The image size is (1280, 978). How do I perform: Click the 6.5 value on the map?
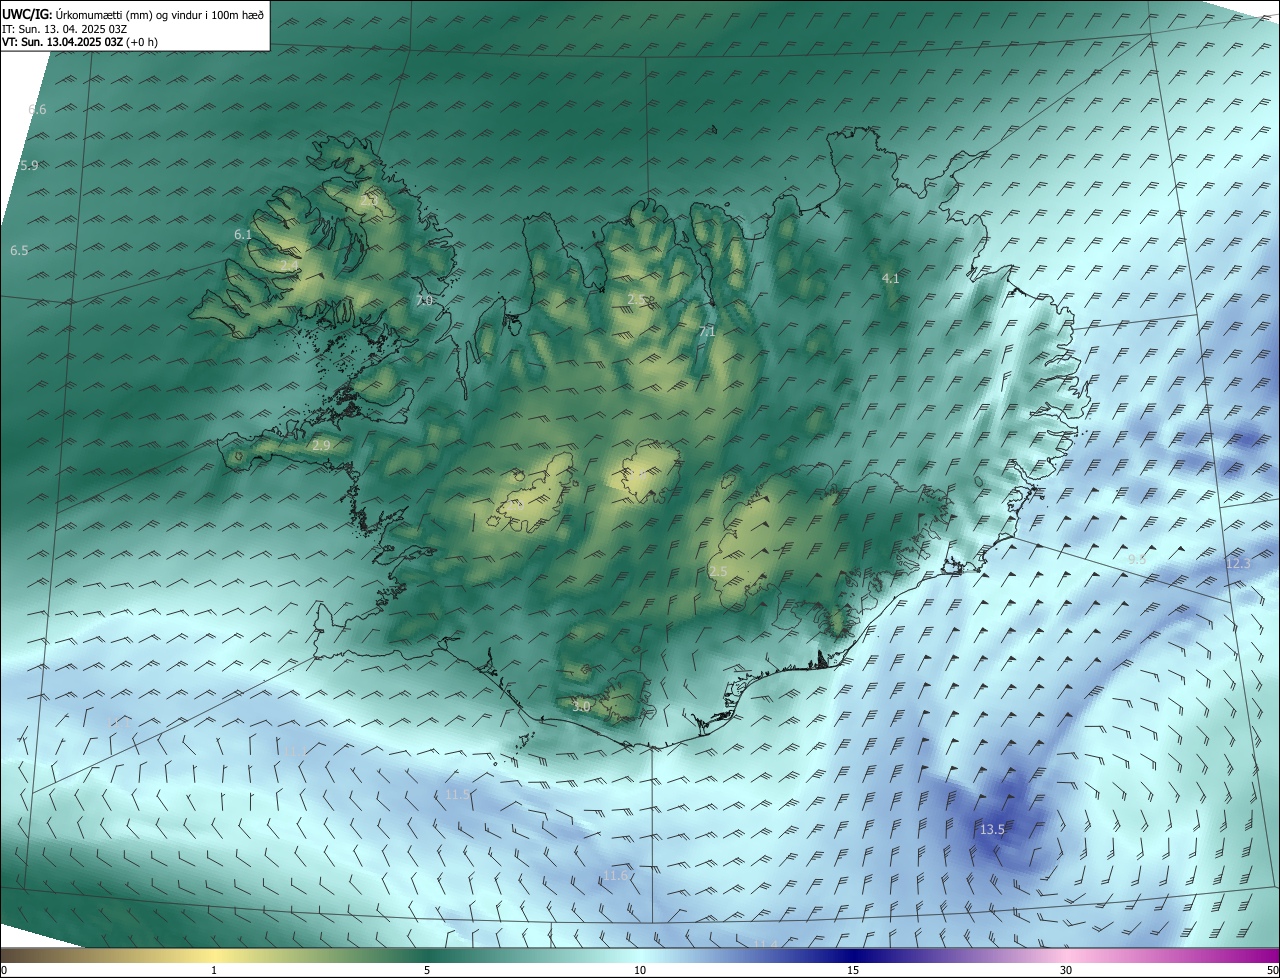[x=19, y=250]
